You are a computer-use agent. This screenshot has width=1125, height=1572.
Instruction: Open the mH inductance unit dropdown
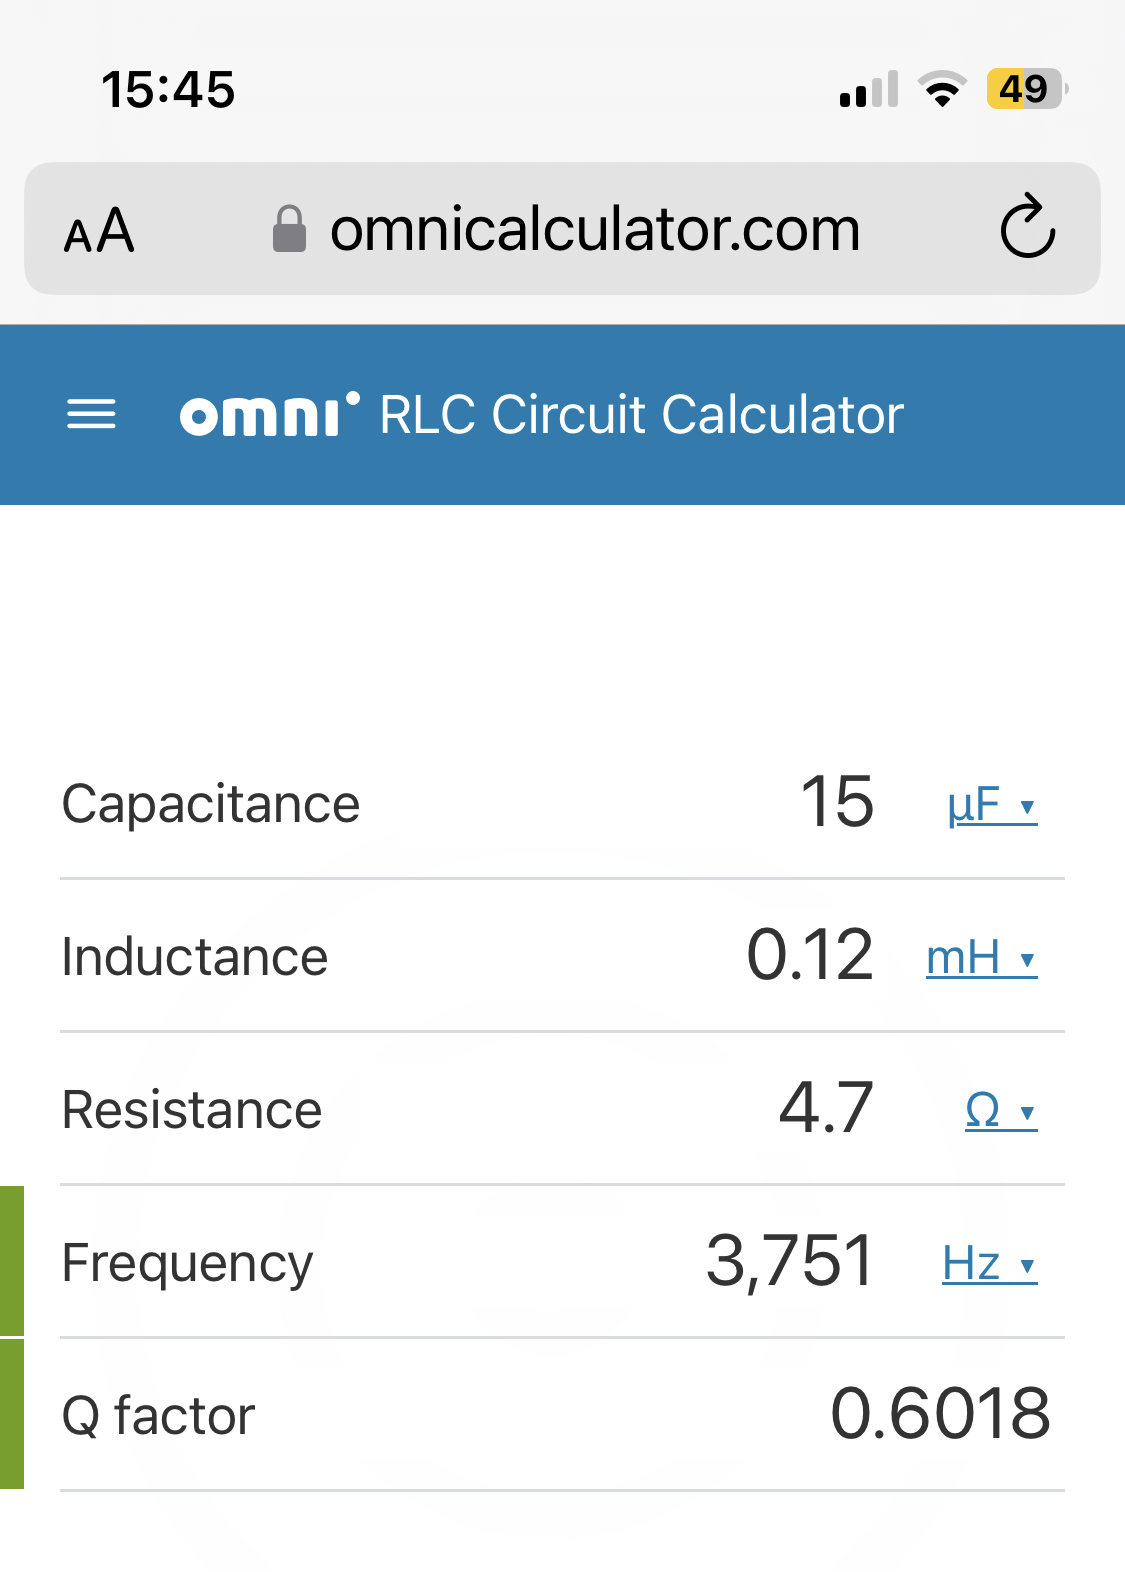tap(982, 958)
